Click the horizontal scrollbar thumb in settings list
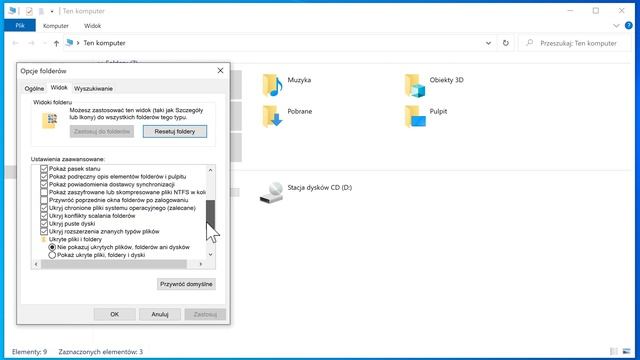Screen dimensions: 640x360 114,264
